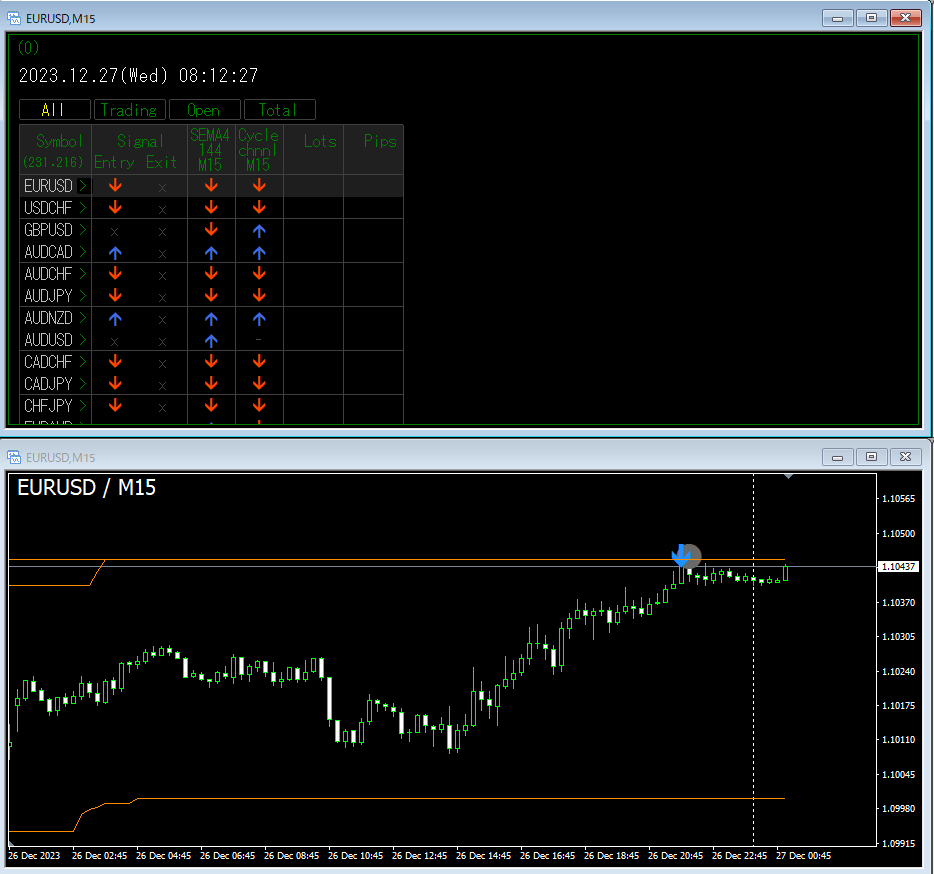The width and height of the screenshot is (934, 874).
Task: Click the Cycle chnnl M15 column header
Action: coord(259,150)
